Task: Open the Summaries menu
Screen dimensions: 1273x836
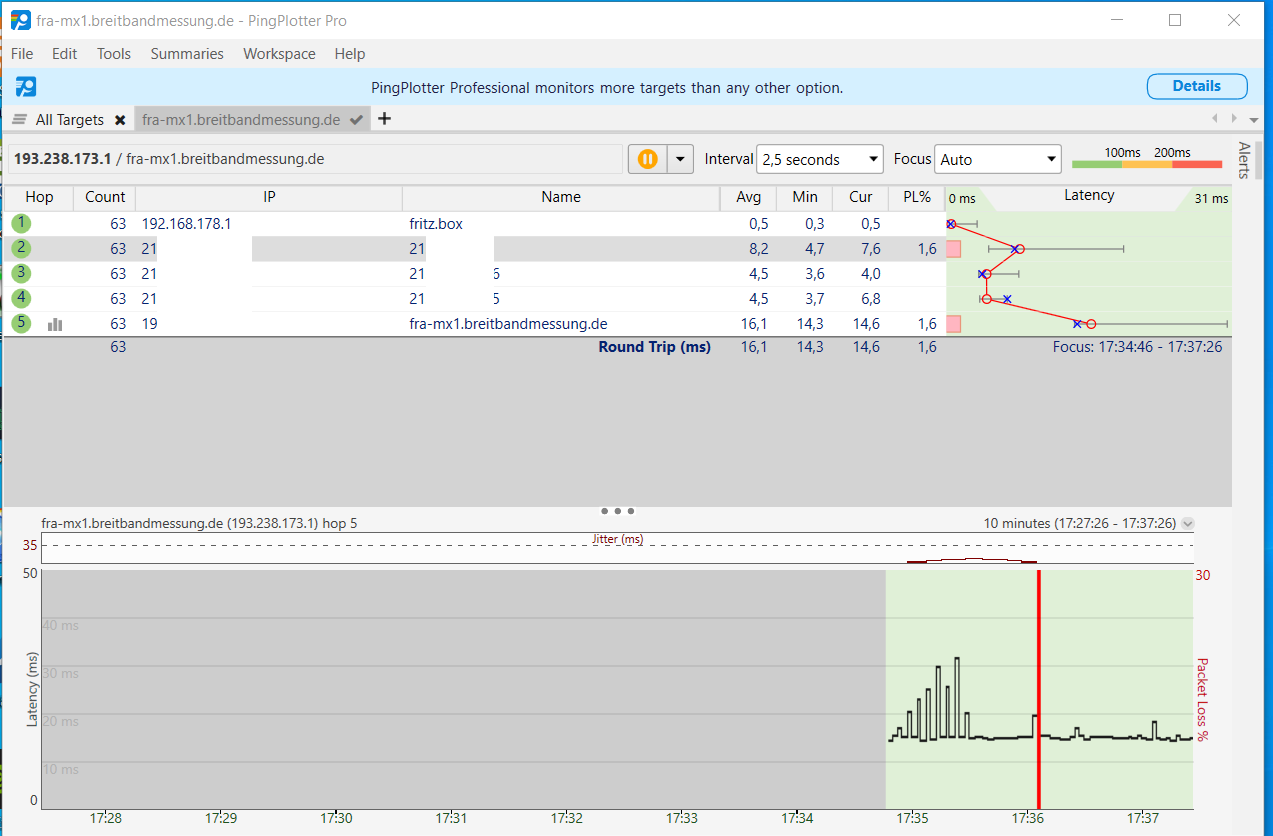Action: point(187,54)
